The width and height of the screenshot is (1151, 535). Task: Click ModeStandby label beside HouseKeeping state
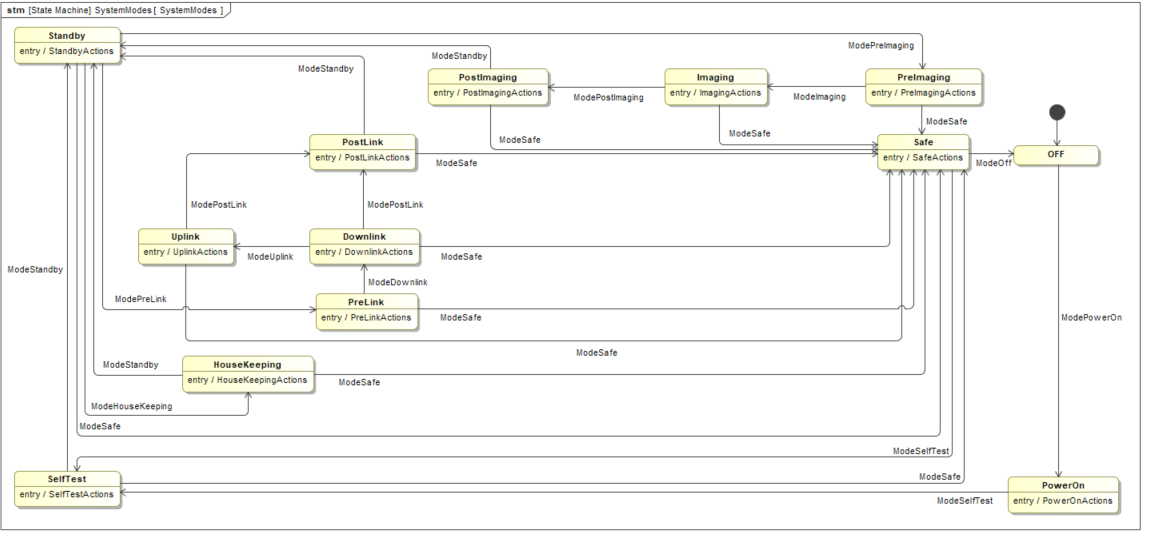(x=130, y=365)
